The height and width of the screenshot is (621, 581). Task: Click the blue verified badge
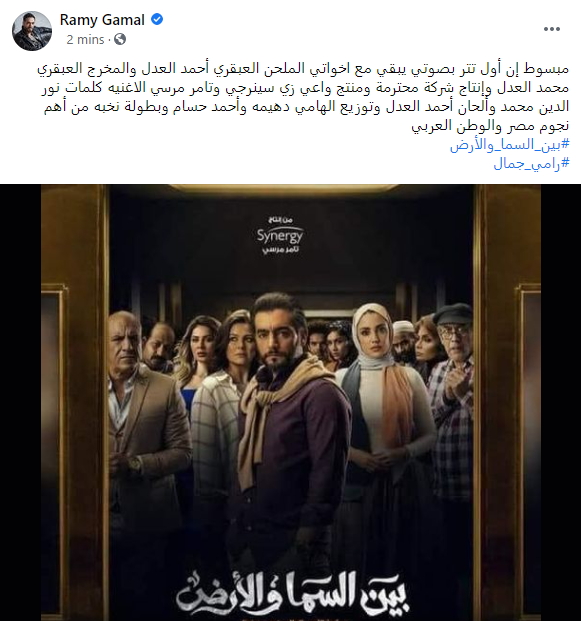(157, 19)
